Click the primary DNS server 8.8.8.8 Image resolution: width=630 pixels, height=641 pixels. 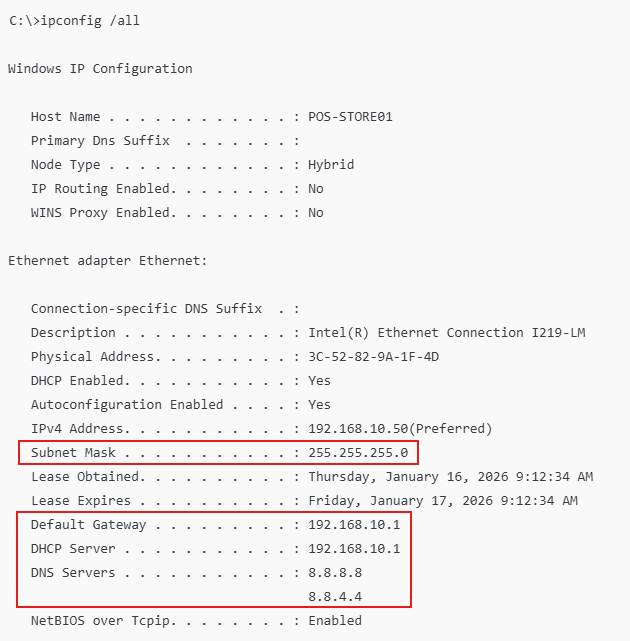[335, 573]
